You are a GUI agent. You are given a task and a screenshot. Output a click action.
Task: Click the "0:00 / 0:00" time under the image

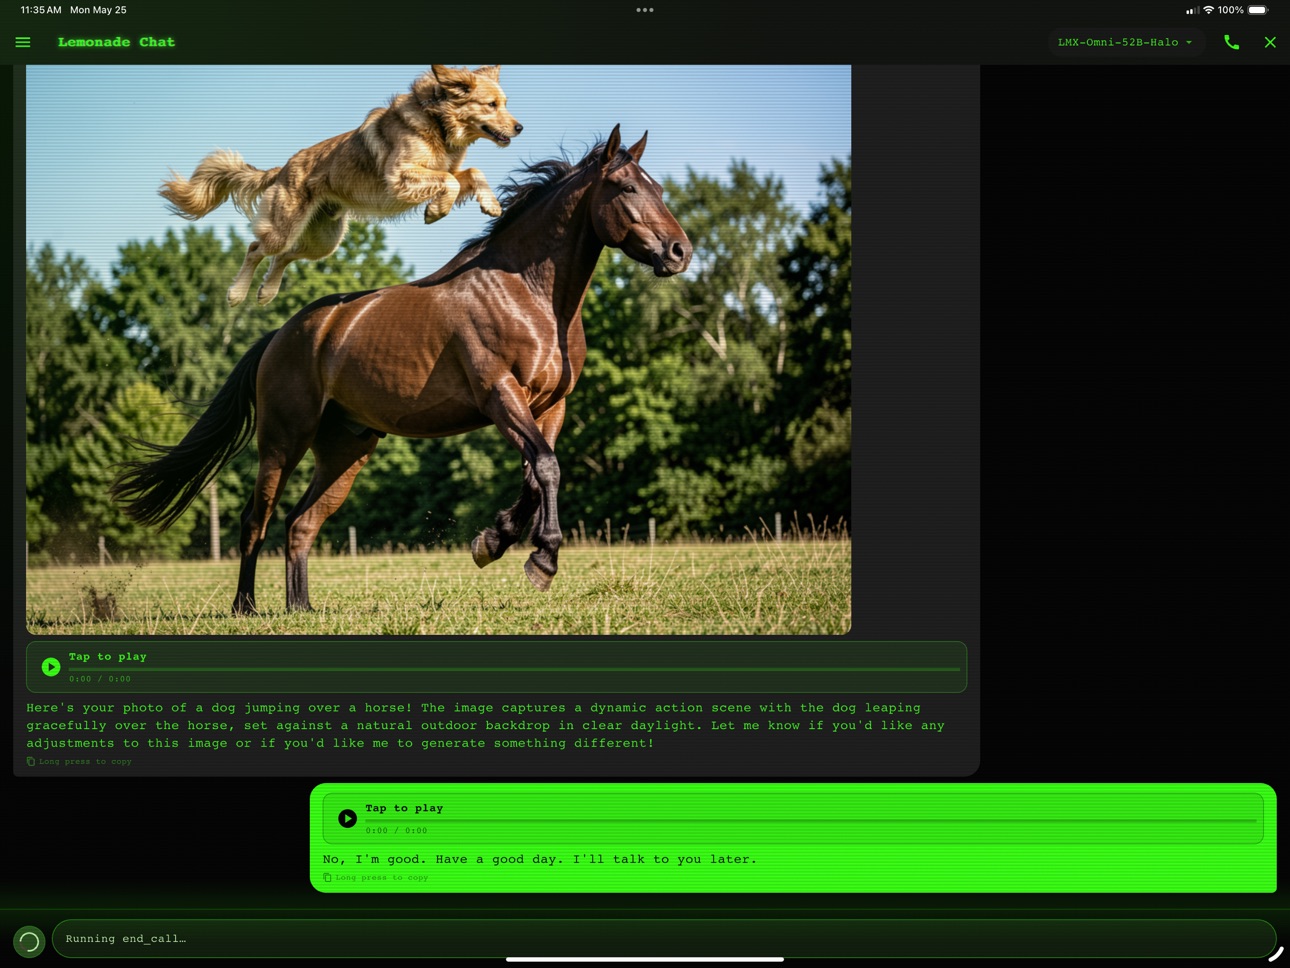pyautogui.click(x=100, y=679)
